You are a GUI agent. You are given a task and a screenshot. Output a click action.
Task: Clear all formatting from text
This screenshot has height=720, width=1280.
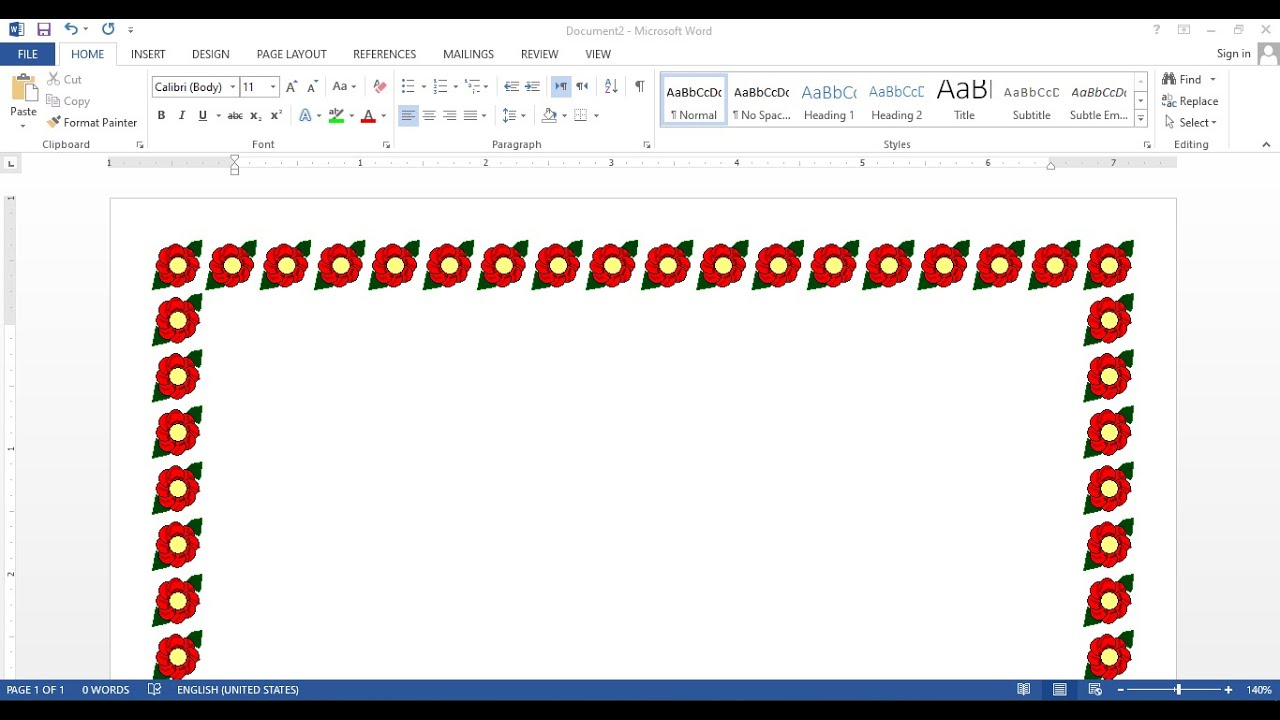[379, 87]
